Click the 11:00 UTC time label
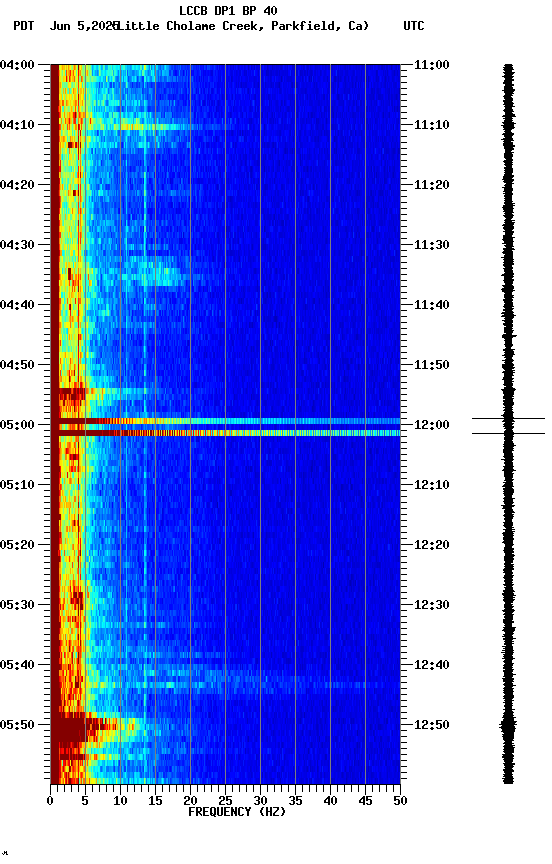This screenshot has width=552, height=864. (x=432, y=65)
